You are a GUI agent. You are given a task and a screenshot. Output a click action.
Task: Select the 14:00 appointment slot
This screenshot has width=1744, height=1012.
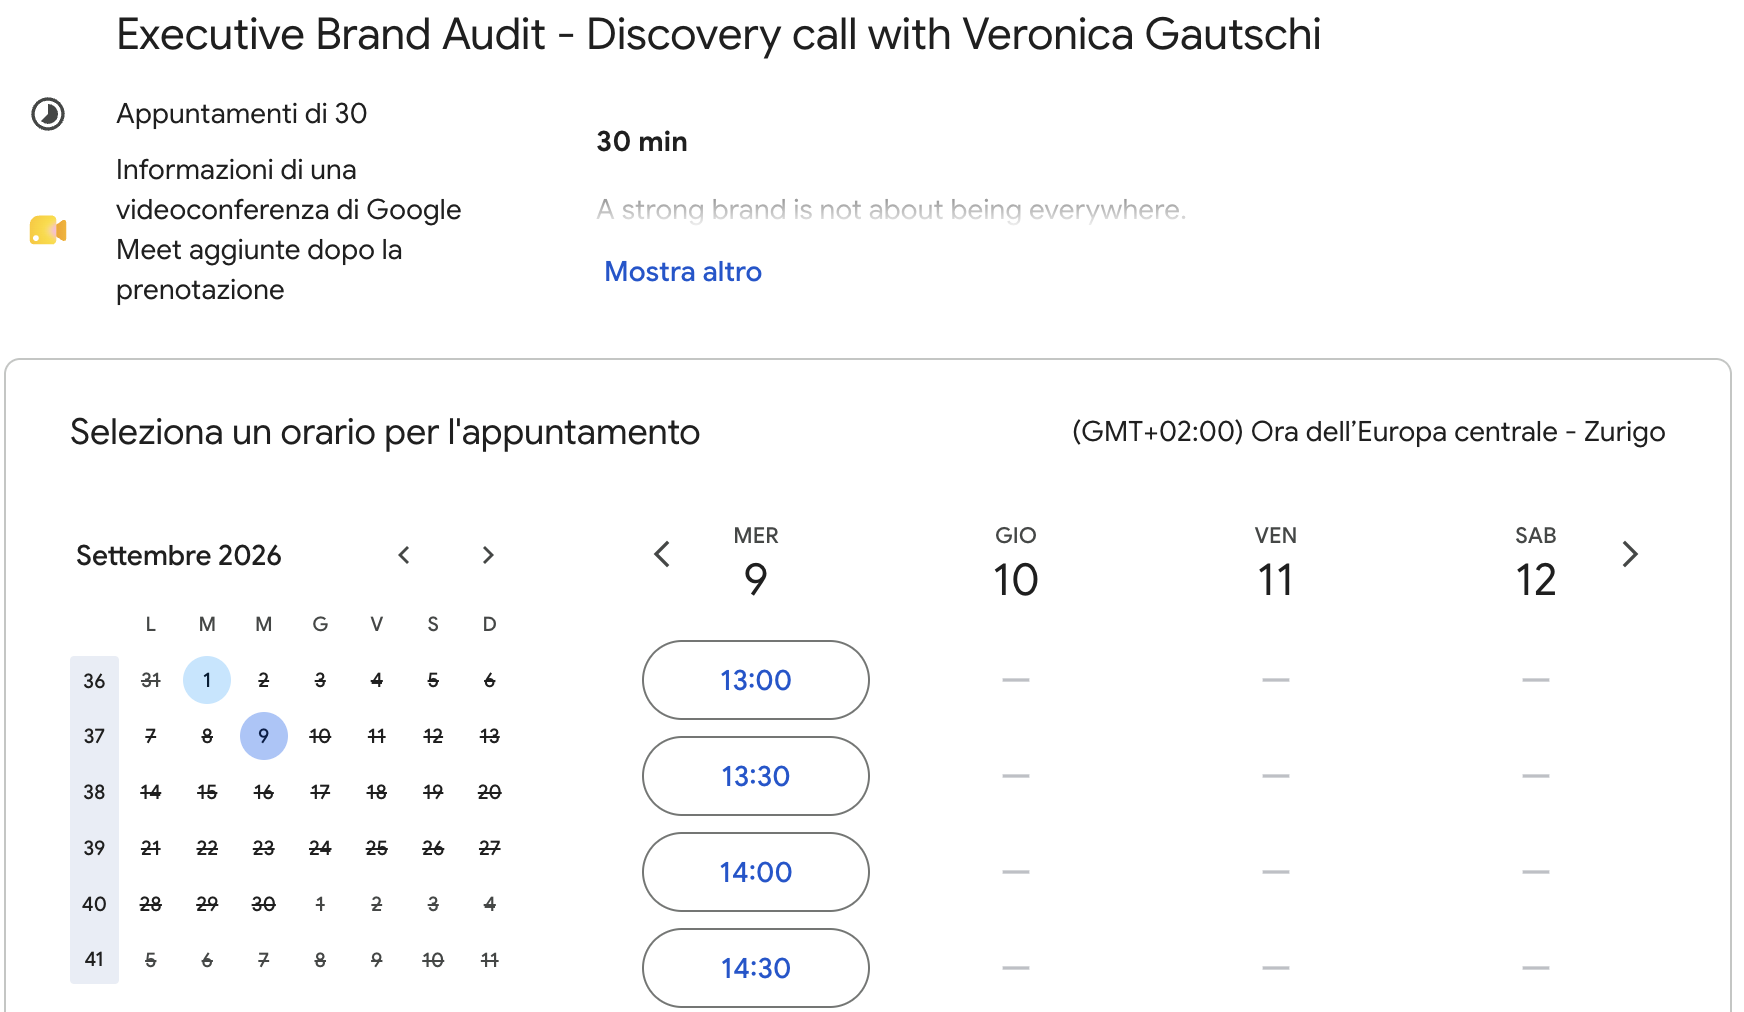coord(756,872)
